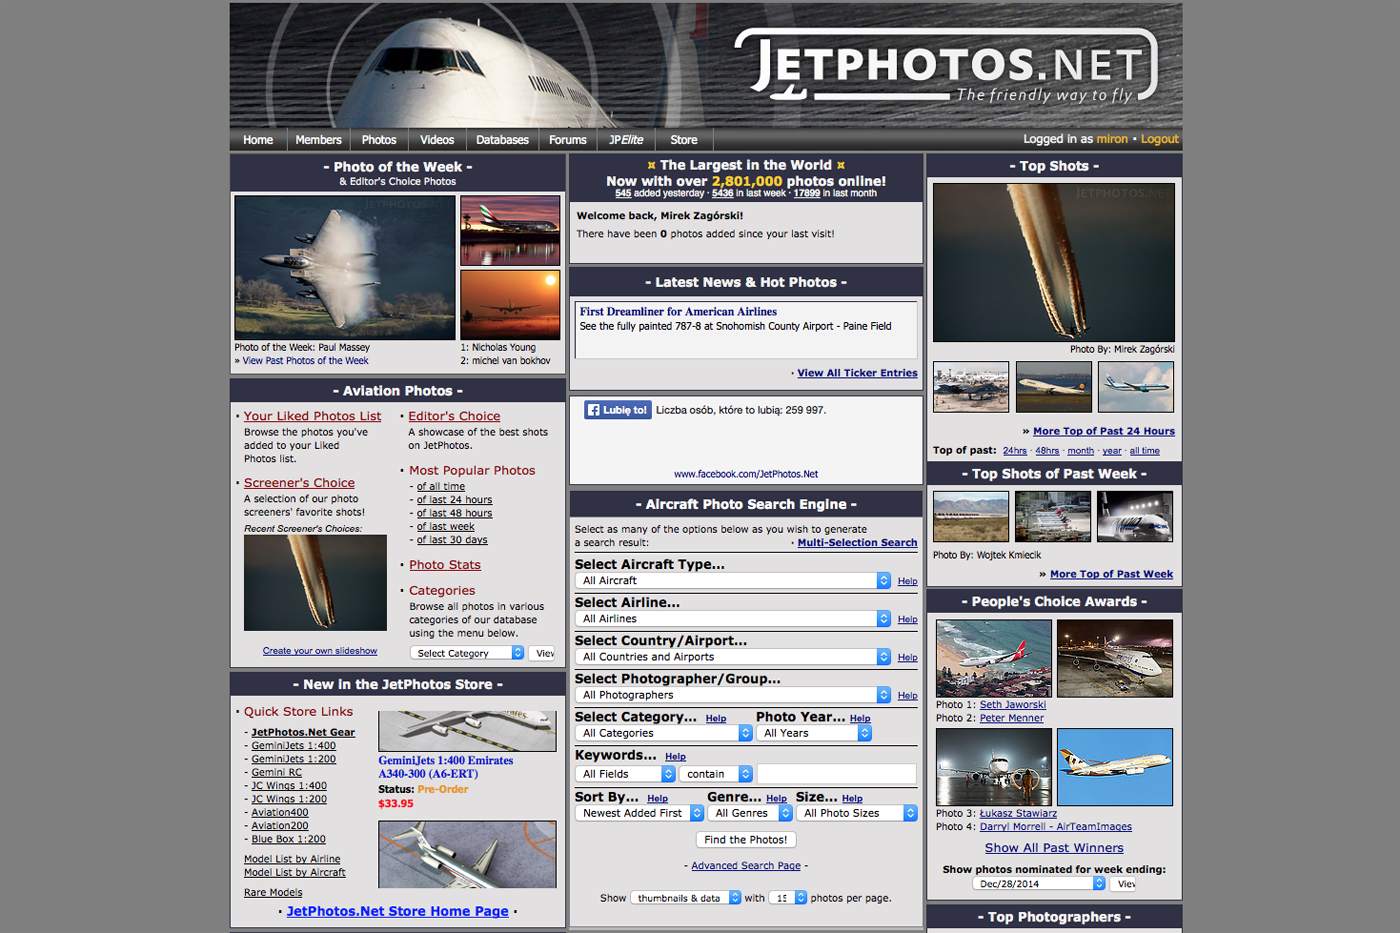Open the Multi-Selection Search link
The width and height of the screenshot is (1400, 933).
[857, 543]
